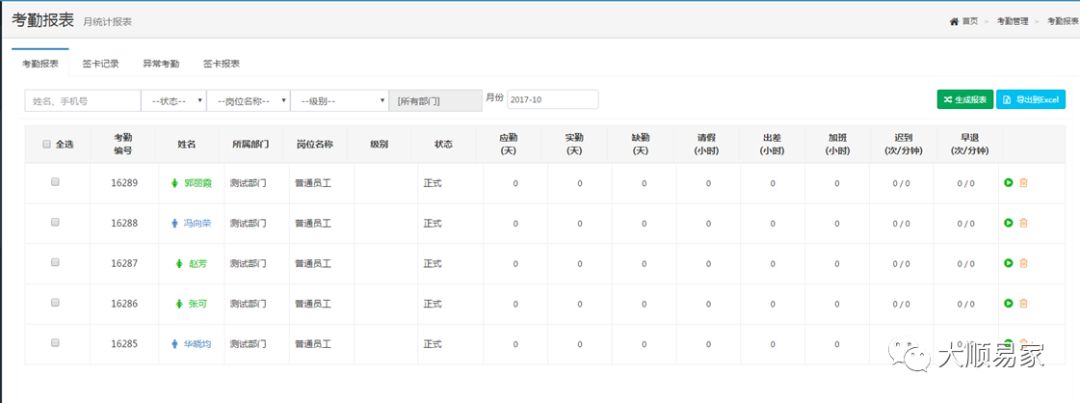Switch to the 签卡记录 tab
Image resolution: width=1080 pixels, height=403 pixels.
pos(100,64)
